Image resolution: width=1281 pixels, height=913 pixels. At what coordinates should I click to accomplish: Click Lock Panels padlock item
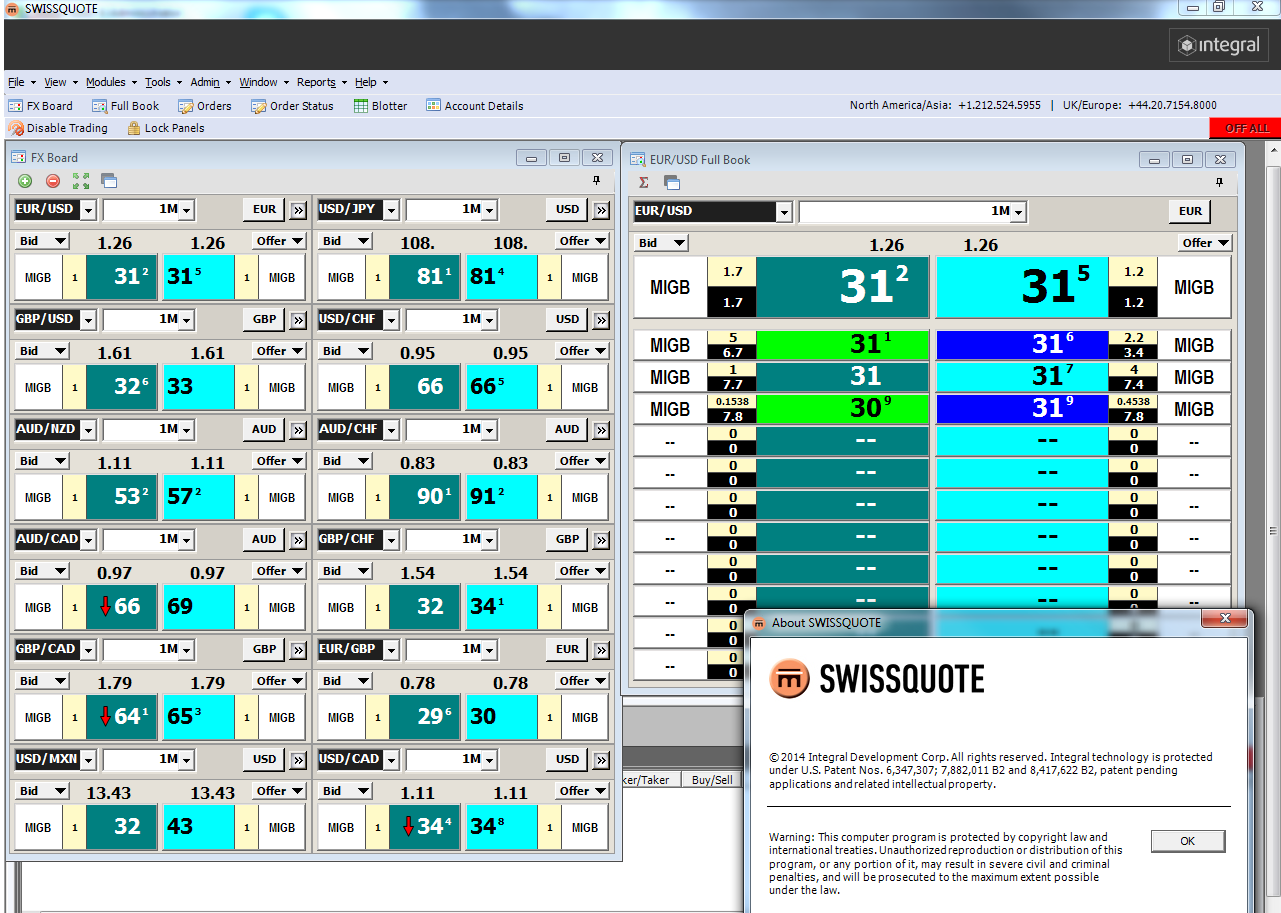coord(166,128)
